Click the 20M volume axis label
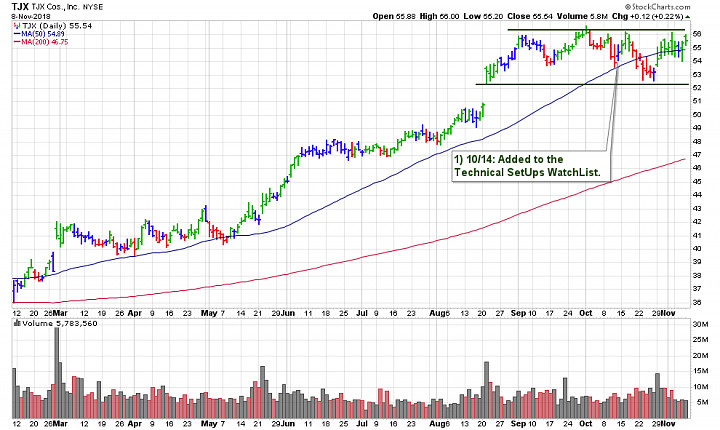This screenshot has width=720, height=430. point(700,355)
